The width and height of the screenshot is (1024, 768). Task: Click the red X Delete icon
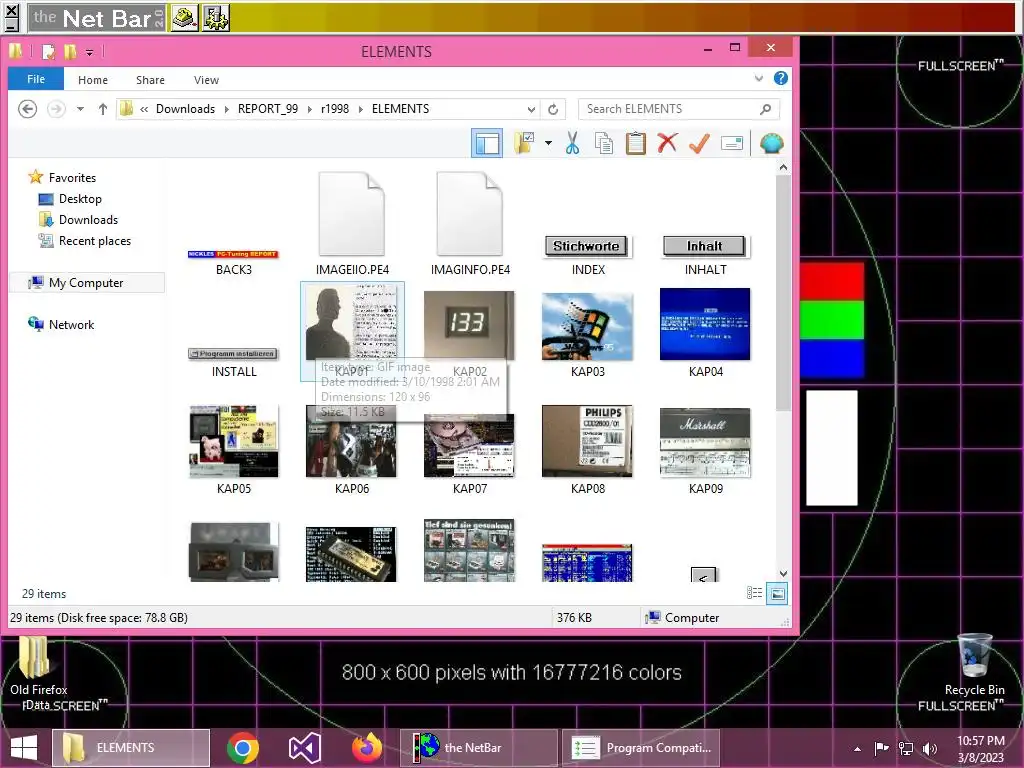point(667,143)
